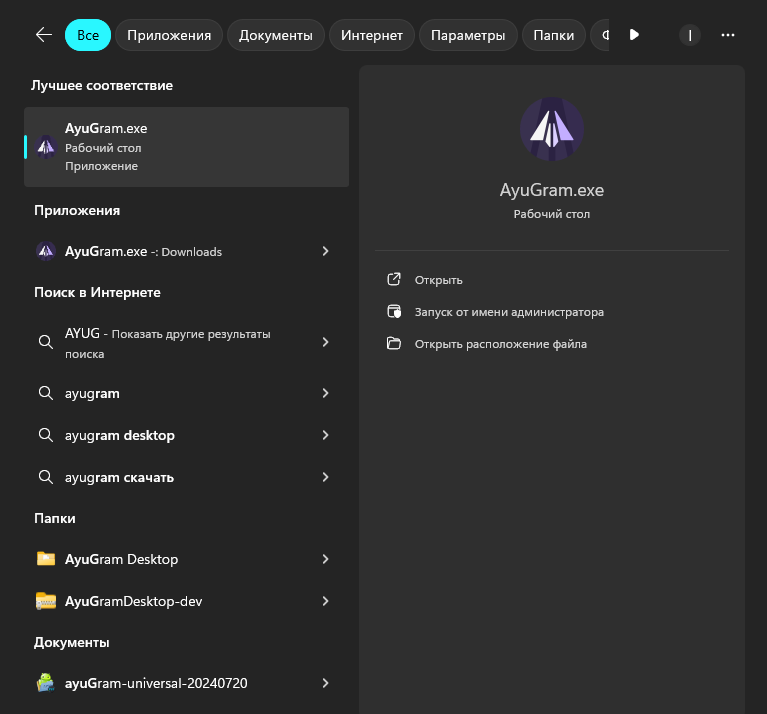Viewport: 767px width, 714px height.
Task: Choose Открыть расположение файла
Action: click(500, 344)
